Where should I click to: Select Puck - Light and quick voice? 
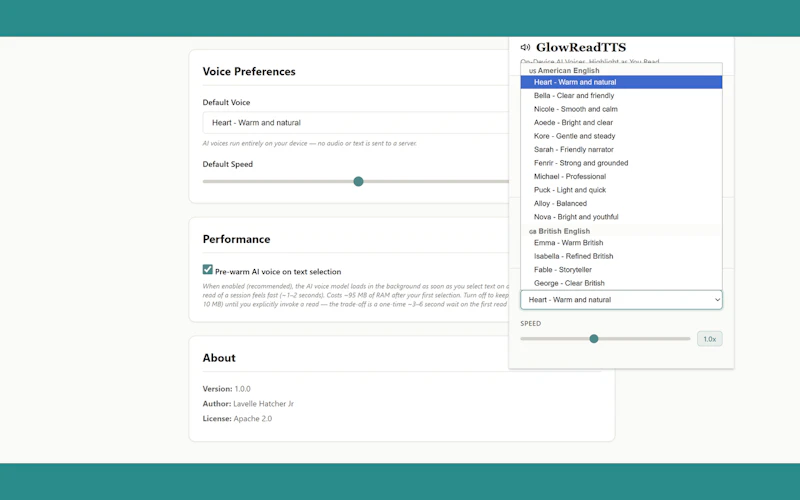tap(621, 190)
